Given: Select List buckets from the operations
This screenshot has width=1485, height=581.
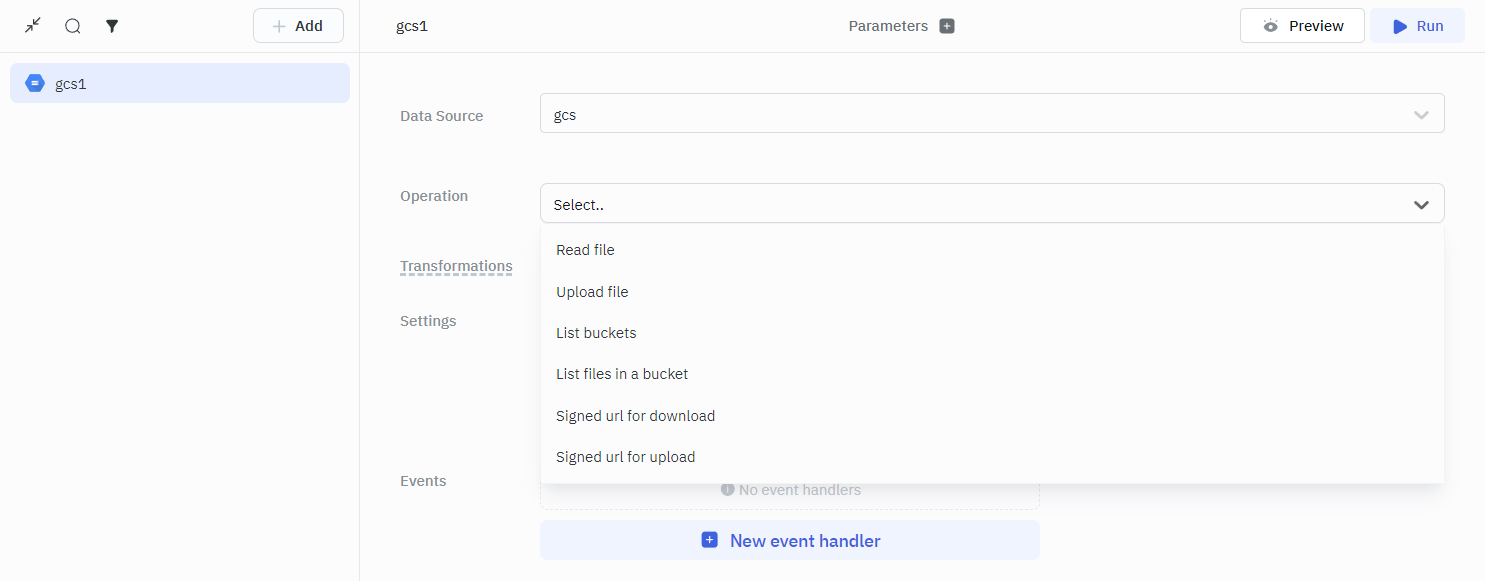Looking at the screenshot, I should pyautogui.click(x=596, y=333).
